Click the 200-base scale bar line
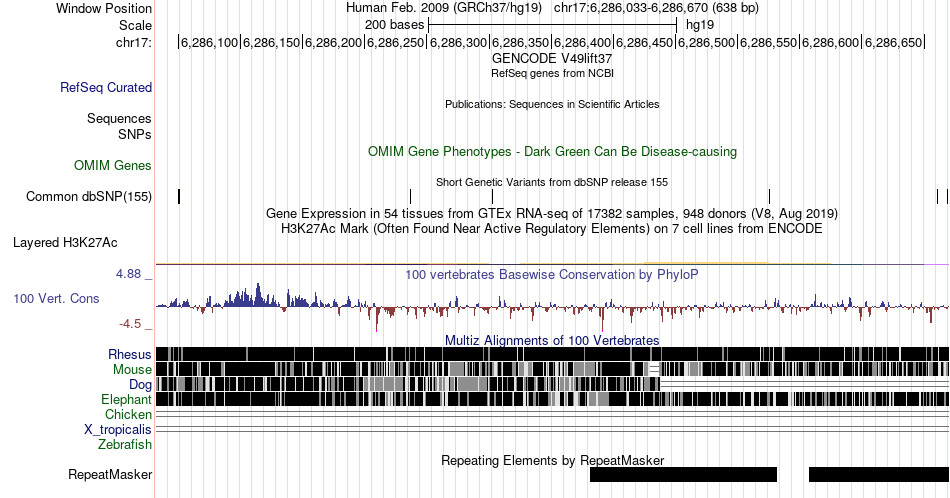 tap(552, 25)
